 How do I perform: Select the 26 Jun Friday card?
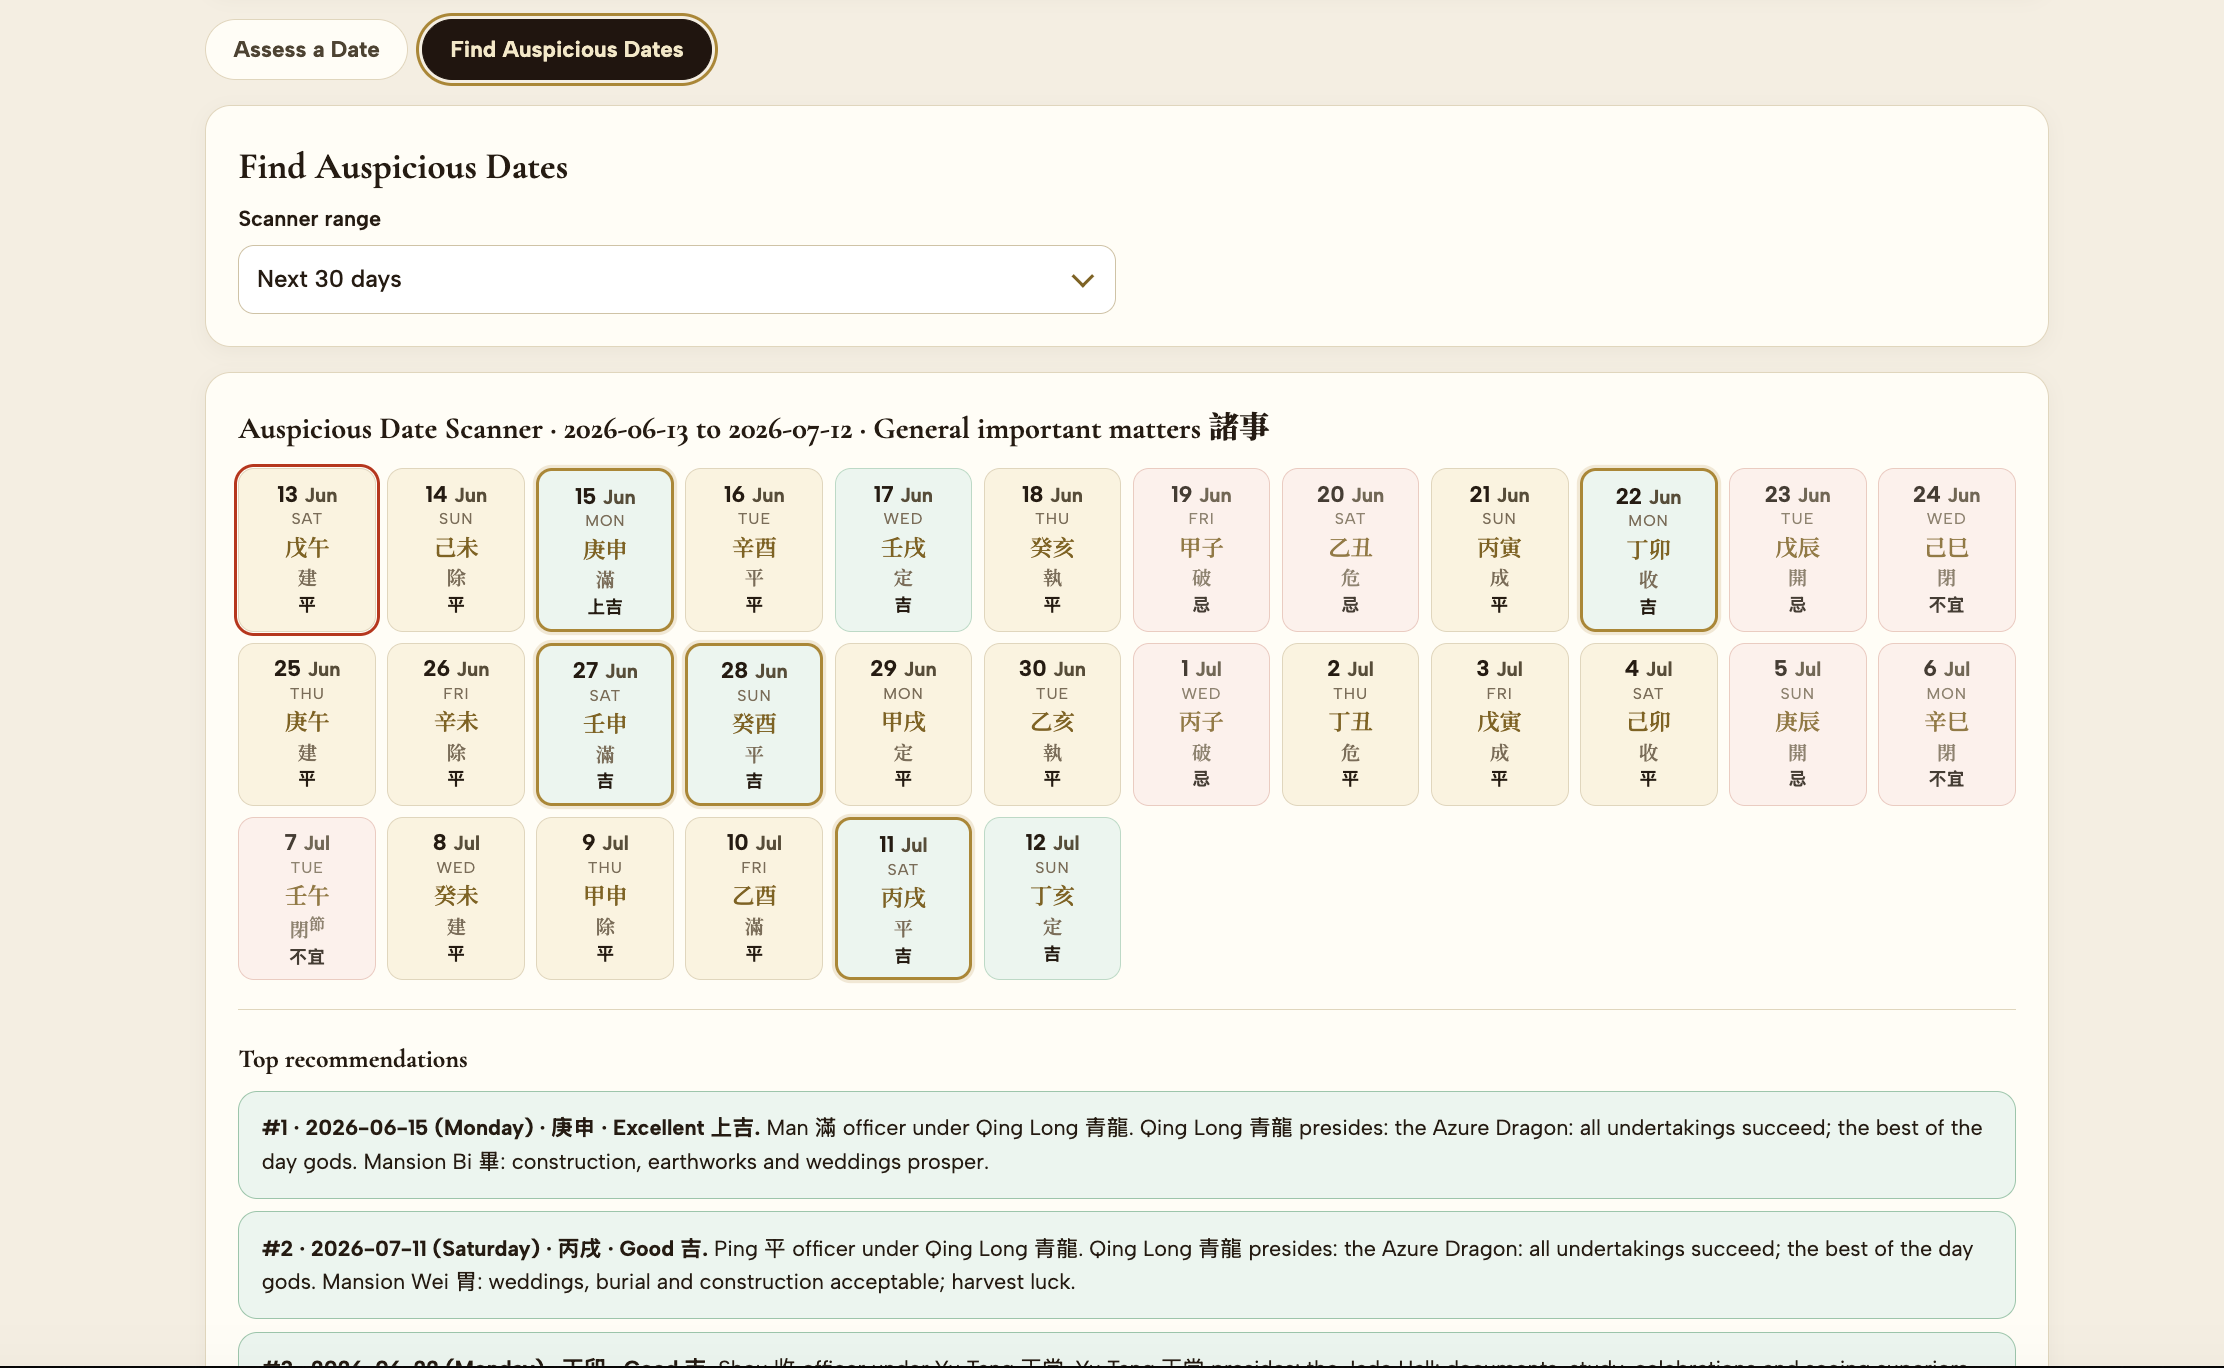[456, 724]
